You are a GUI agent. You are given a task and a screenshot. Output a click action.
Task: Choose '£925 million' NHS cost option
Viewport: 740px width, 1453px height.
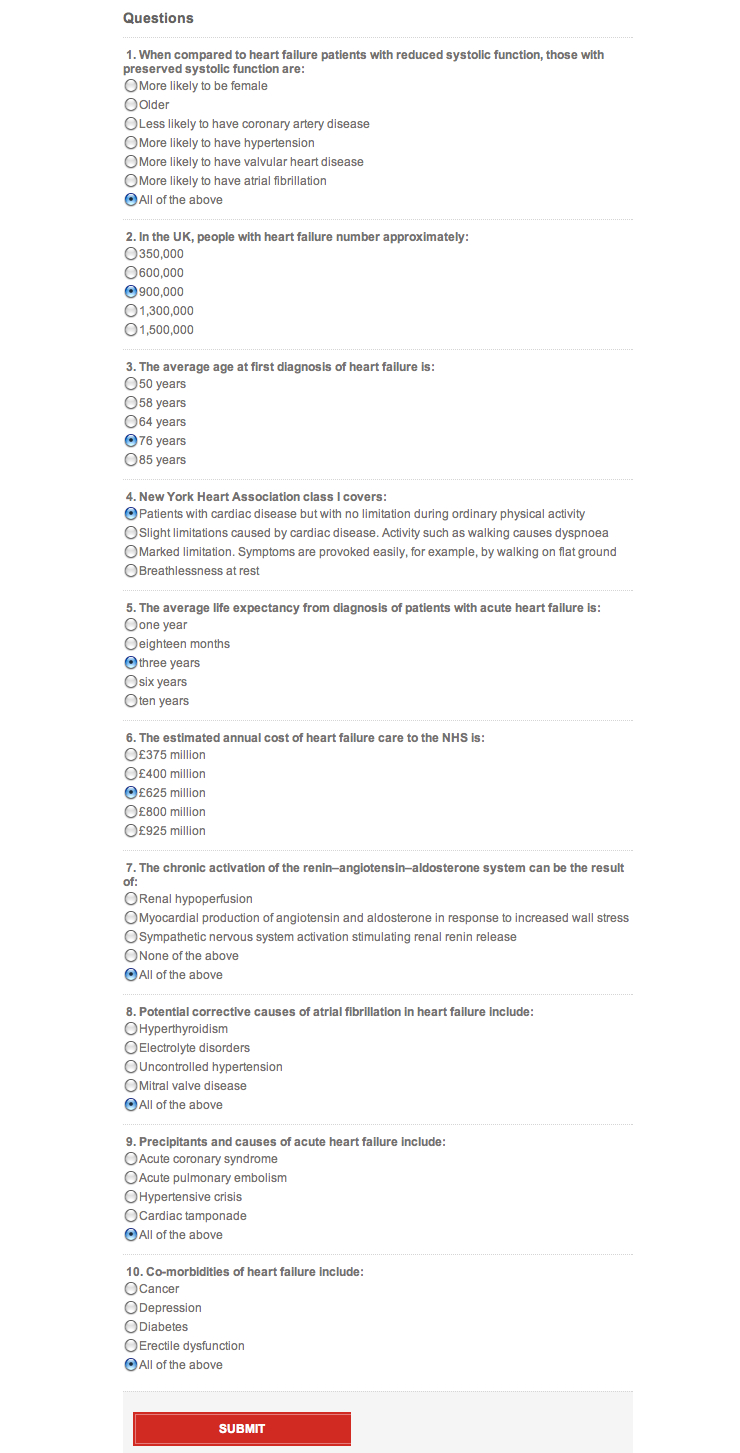click(131, 831)
